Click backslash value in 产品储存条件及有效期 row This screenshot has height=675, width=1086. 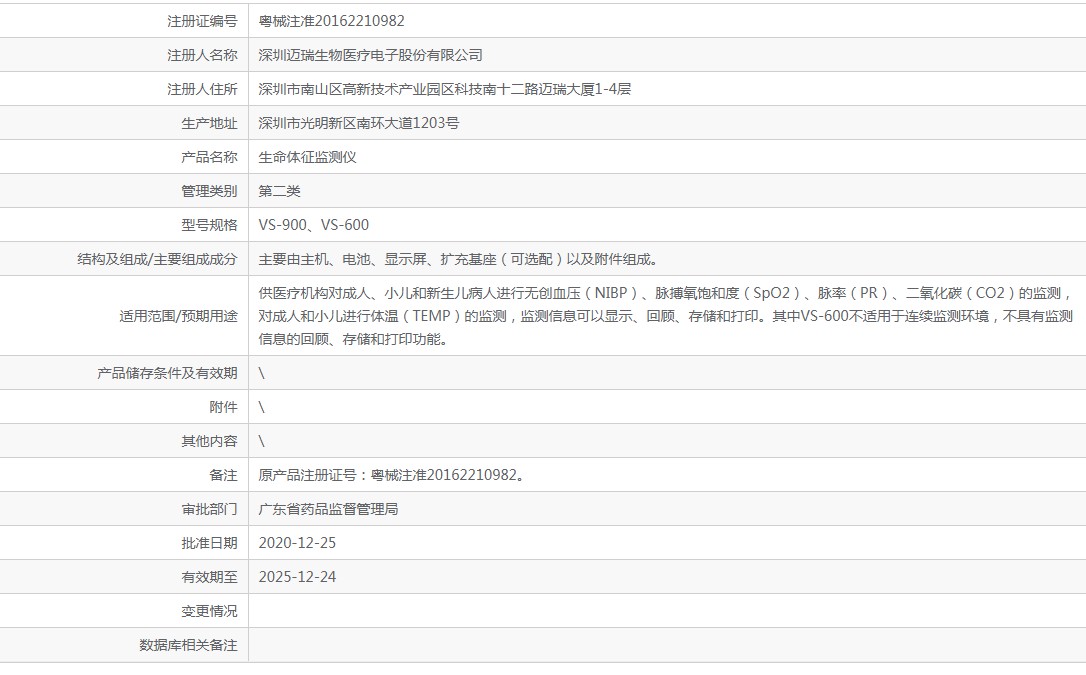tap(262, 373)
